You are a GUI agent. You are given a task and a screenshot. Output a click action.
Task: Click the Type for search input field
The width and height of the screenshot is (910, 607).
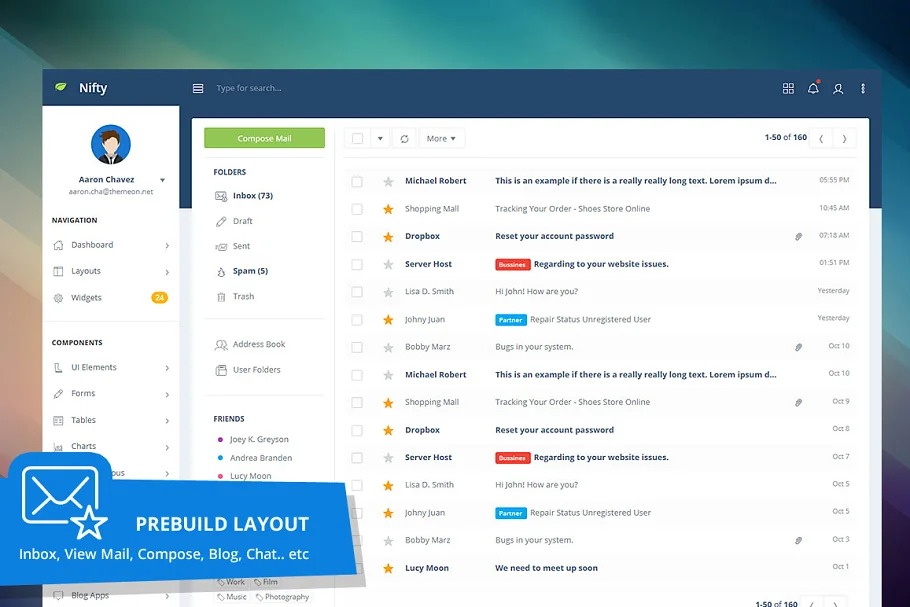pos(300,89)
